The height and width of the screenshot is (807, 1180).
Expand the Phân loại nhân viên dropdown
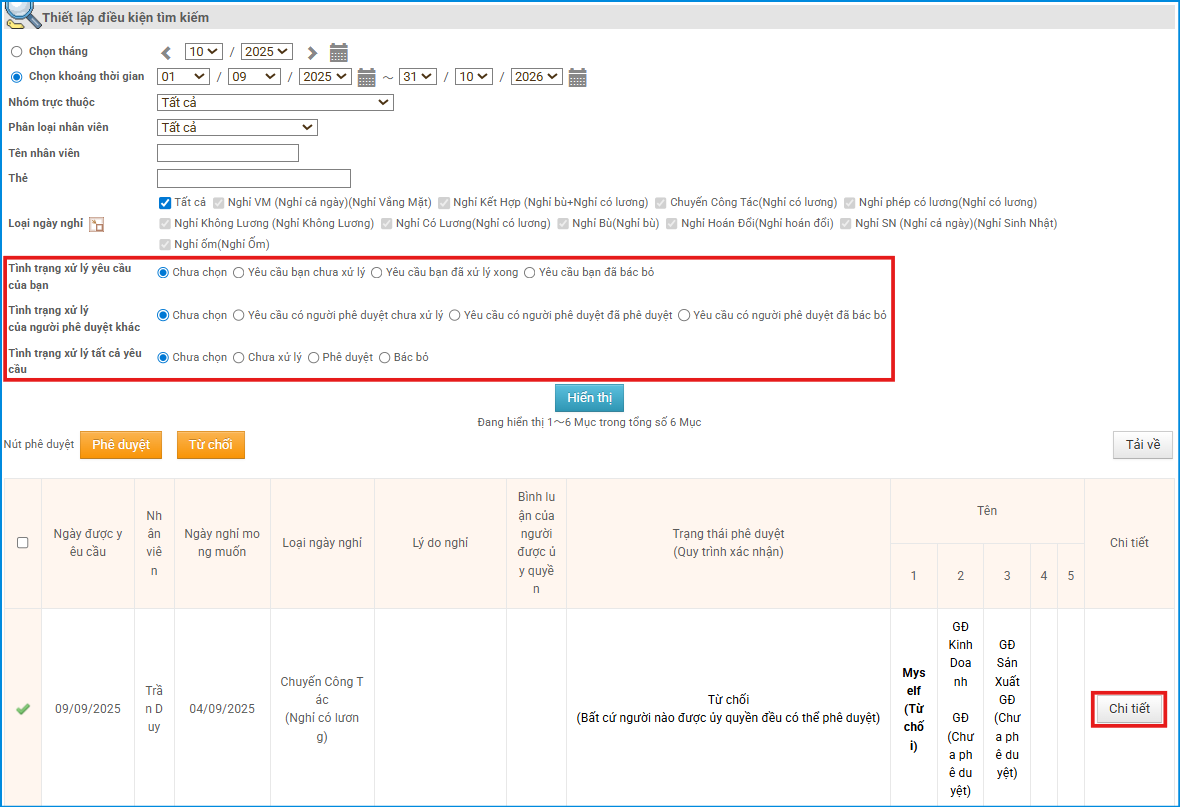(x=237, y=127)
